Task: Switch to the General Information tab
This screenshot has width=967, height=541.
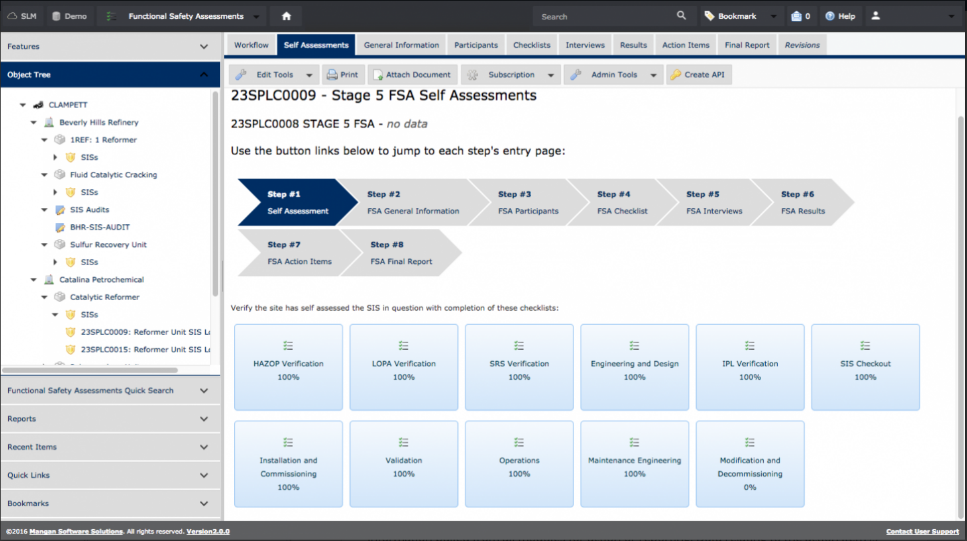Action: coord(401,45)
